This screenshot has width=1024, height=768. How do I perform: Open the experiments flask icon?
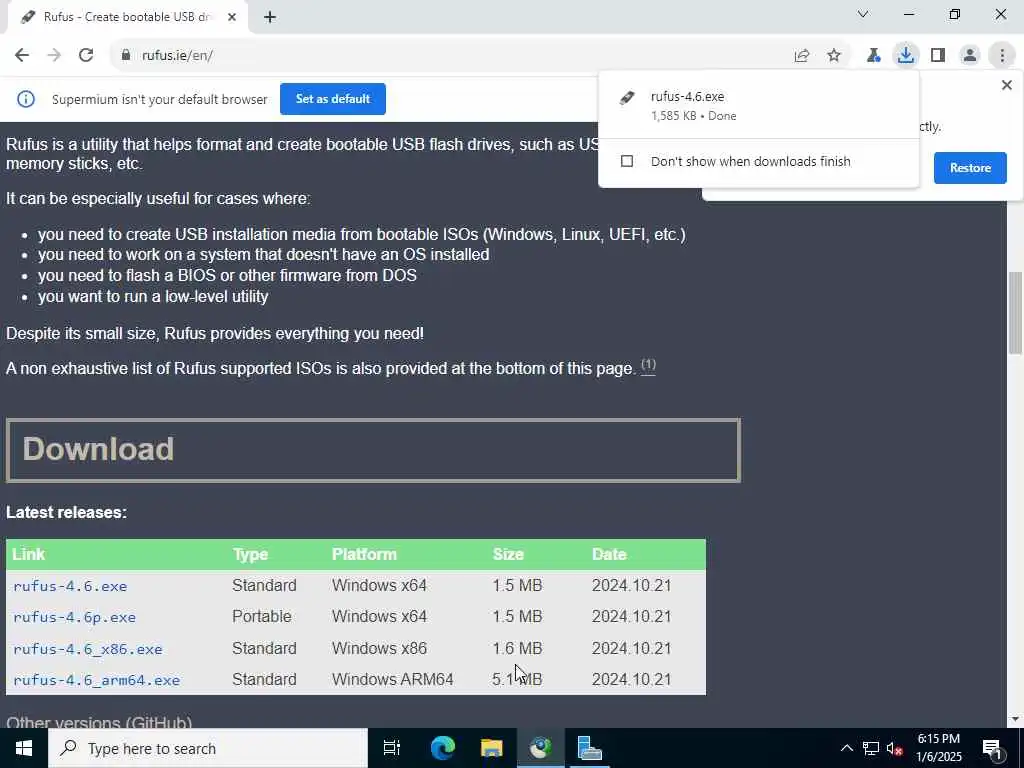click(x=873, y=56)
